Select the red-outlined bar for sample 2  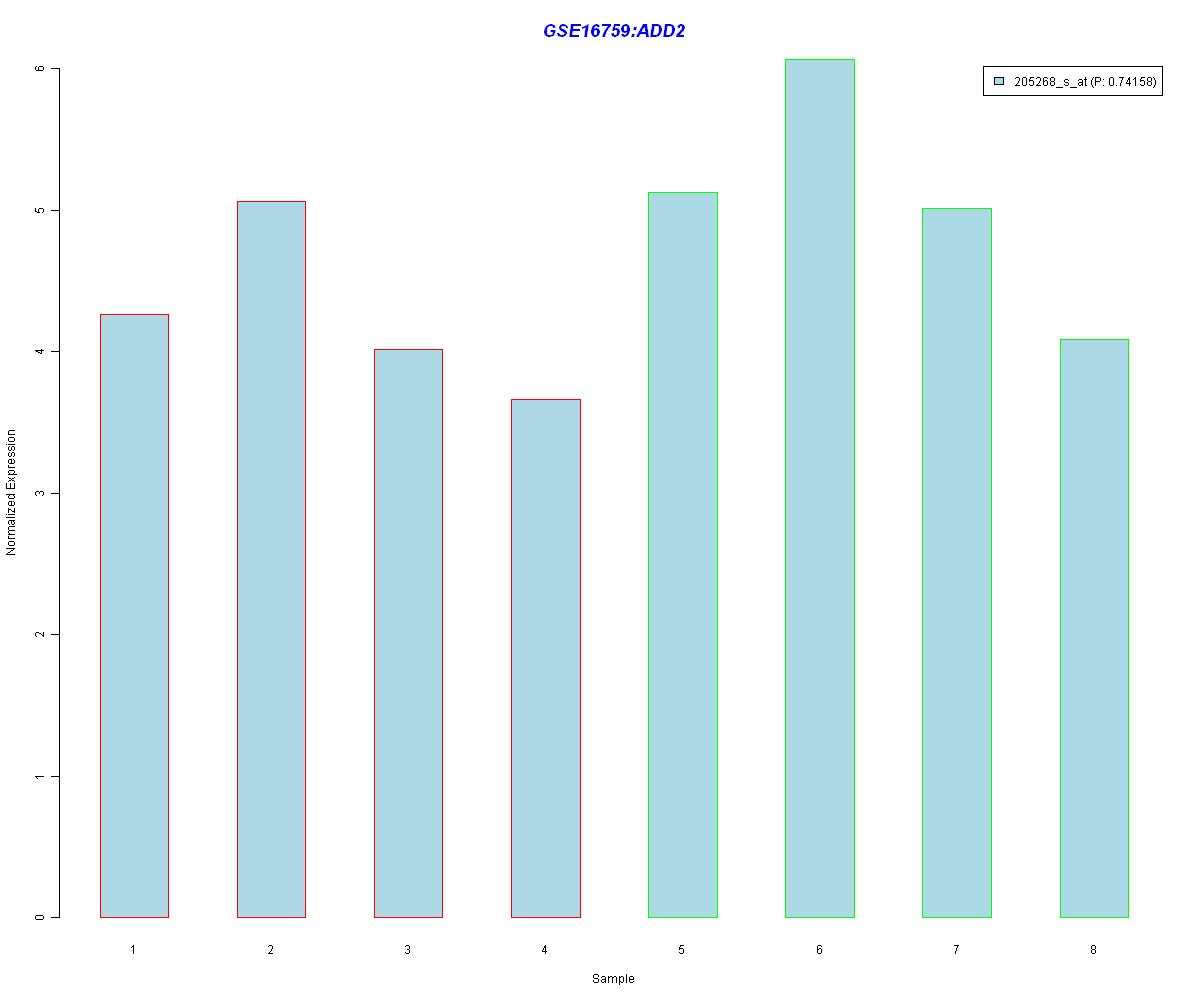click(x=271, y=559)
